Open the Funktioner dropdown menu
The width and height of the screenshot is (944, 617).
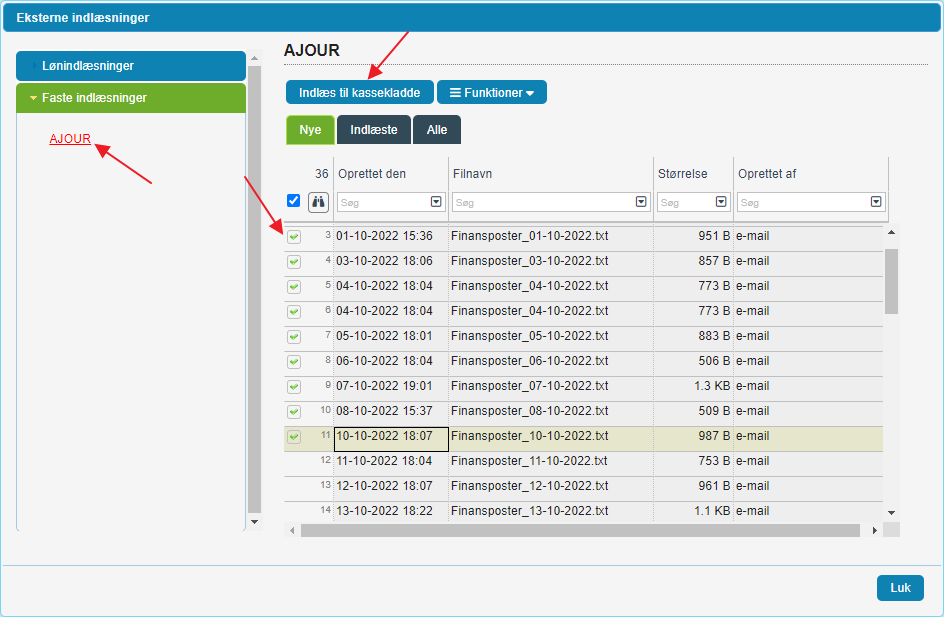pyautogui.click(x=492, y=92)
